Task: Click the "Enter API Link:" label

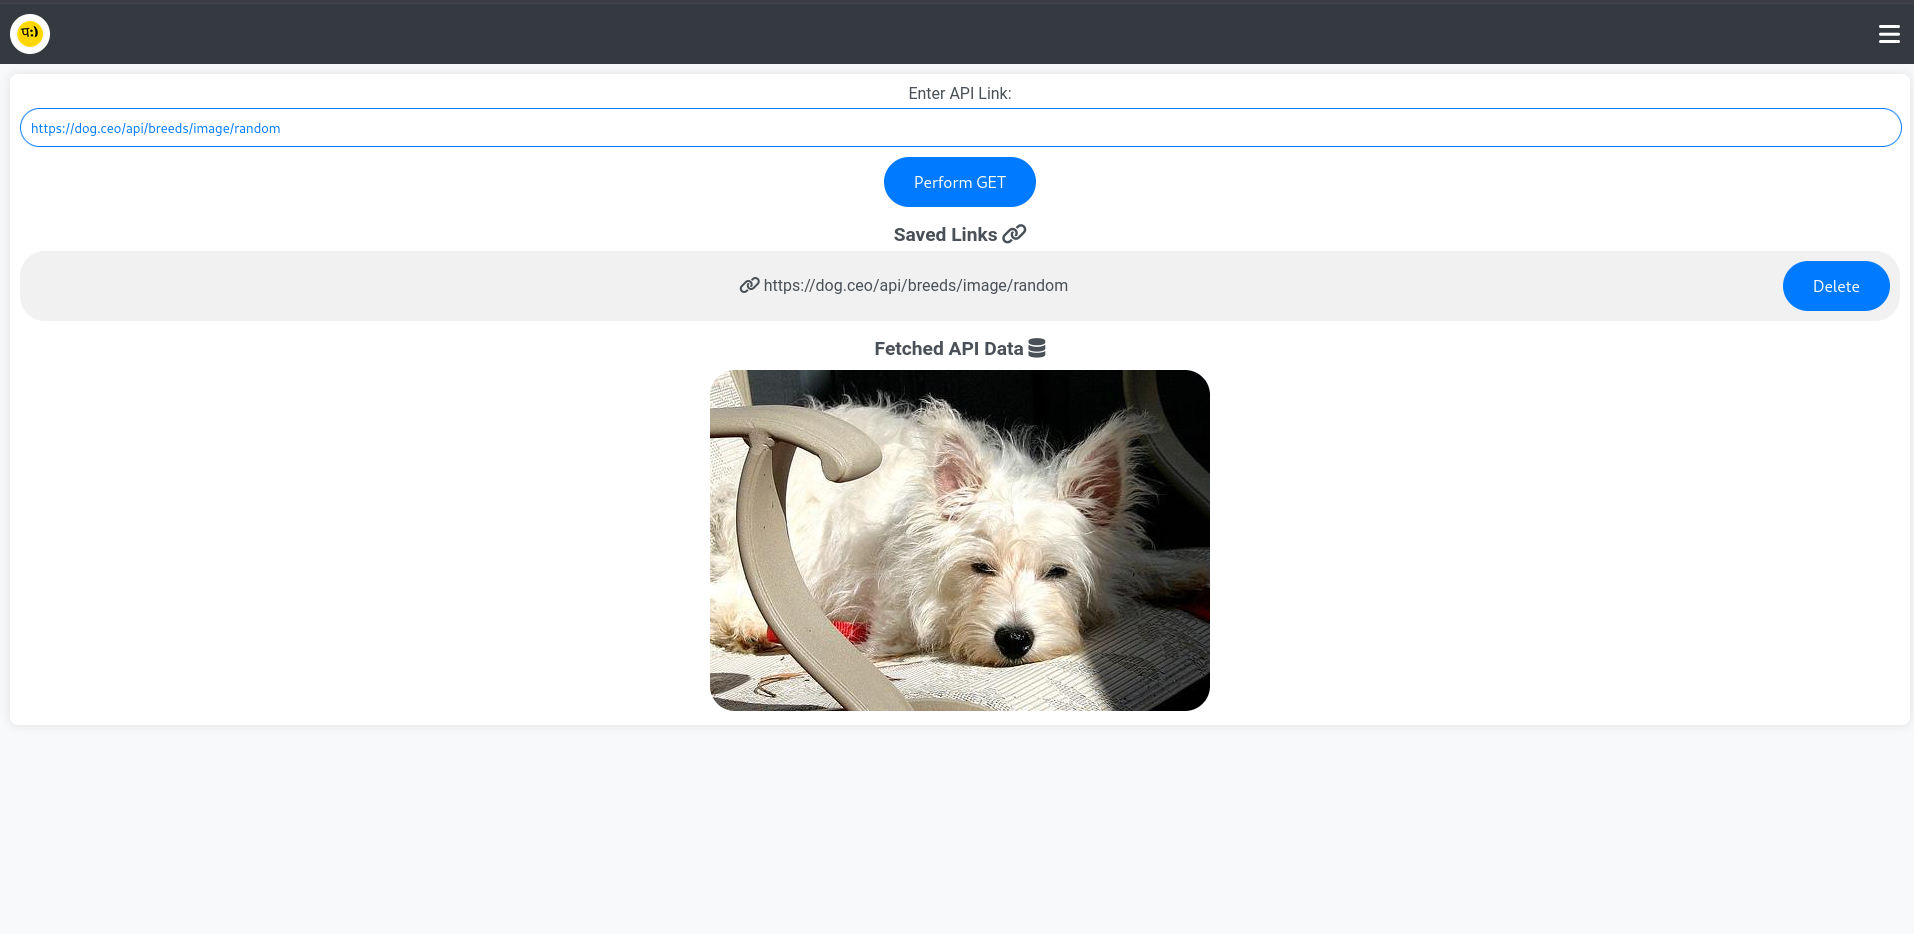Action: 959,93
